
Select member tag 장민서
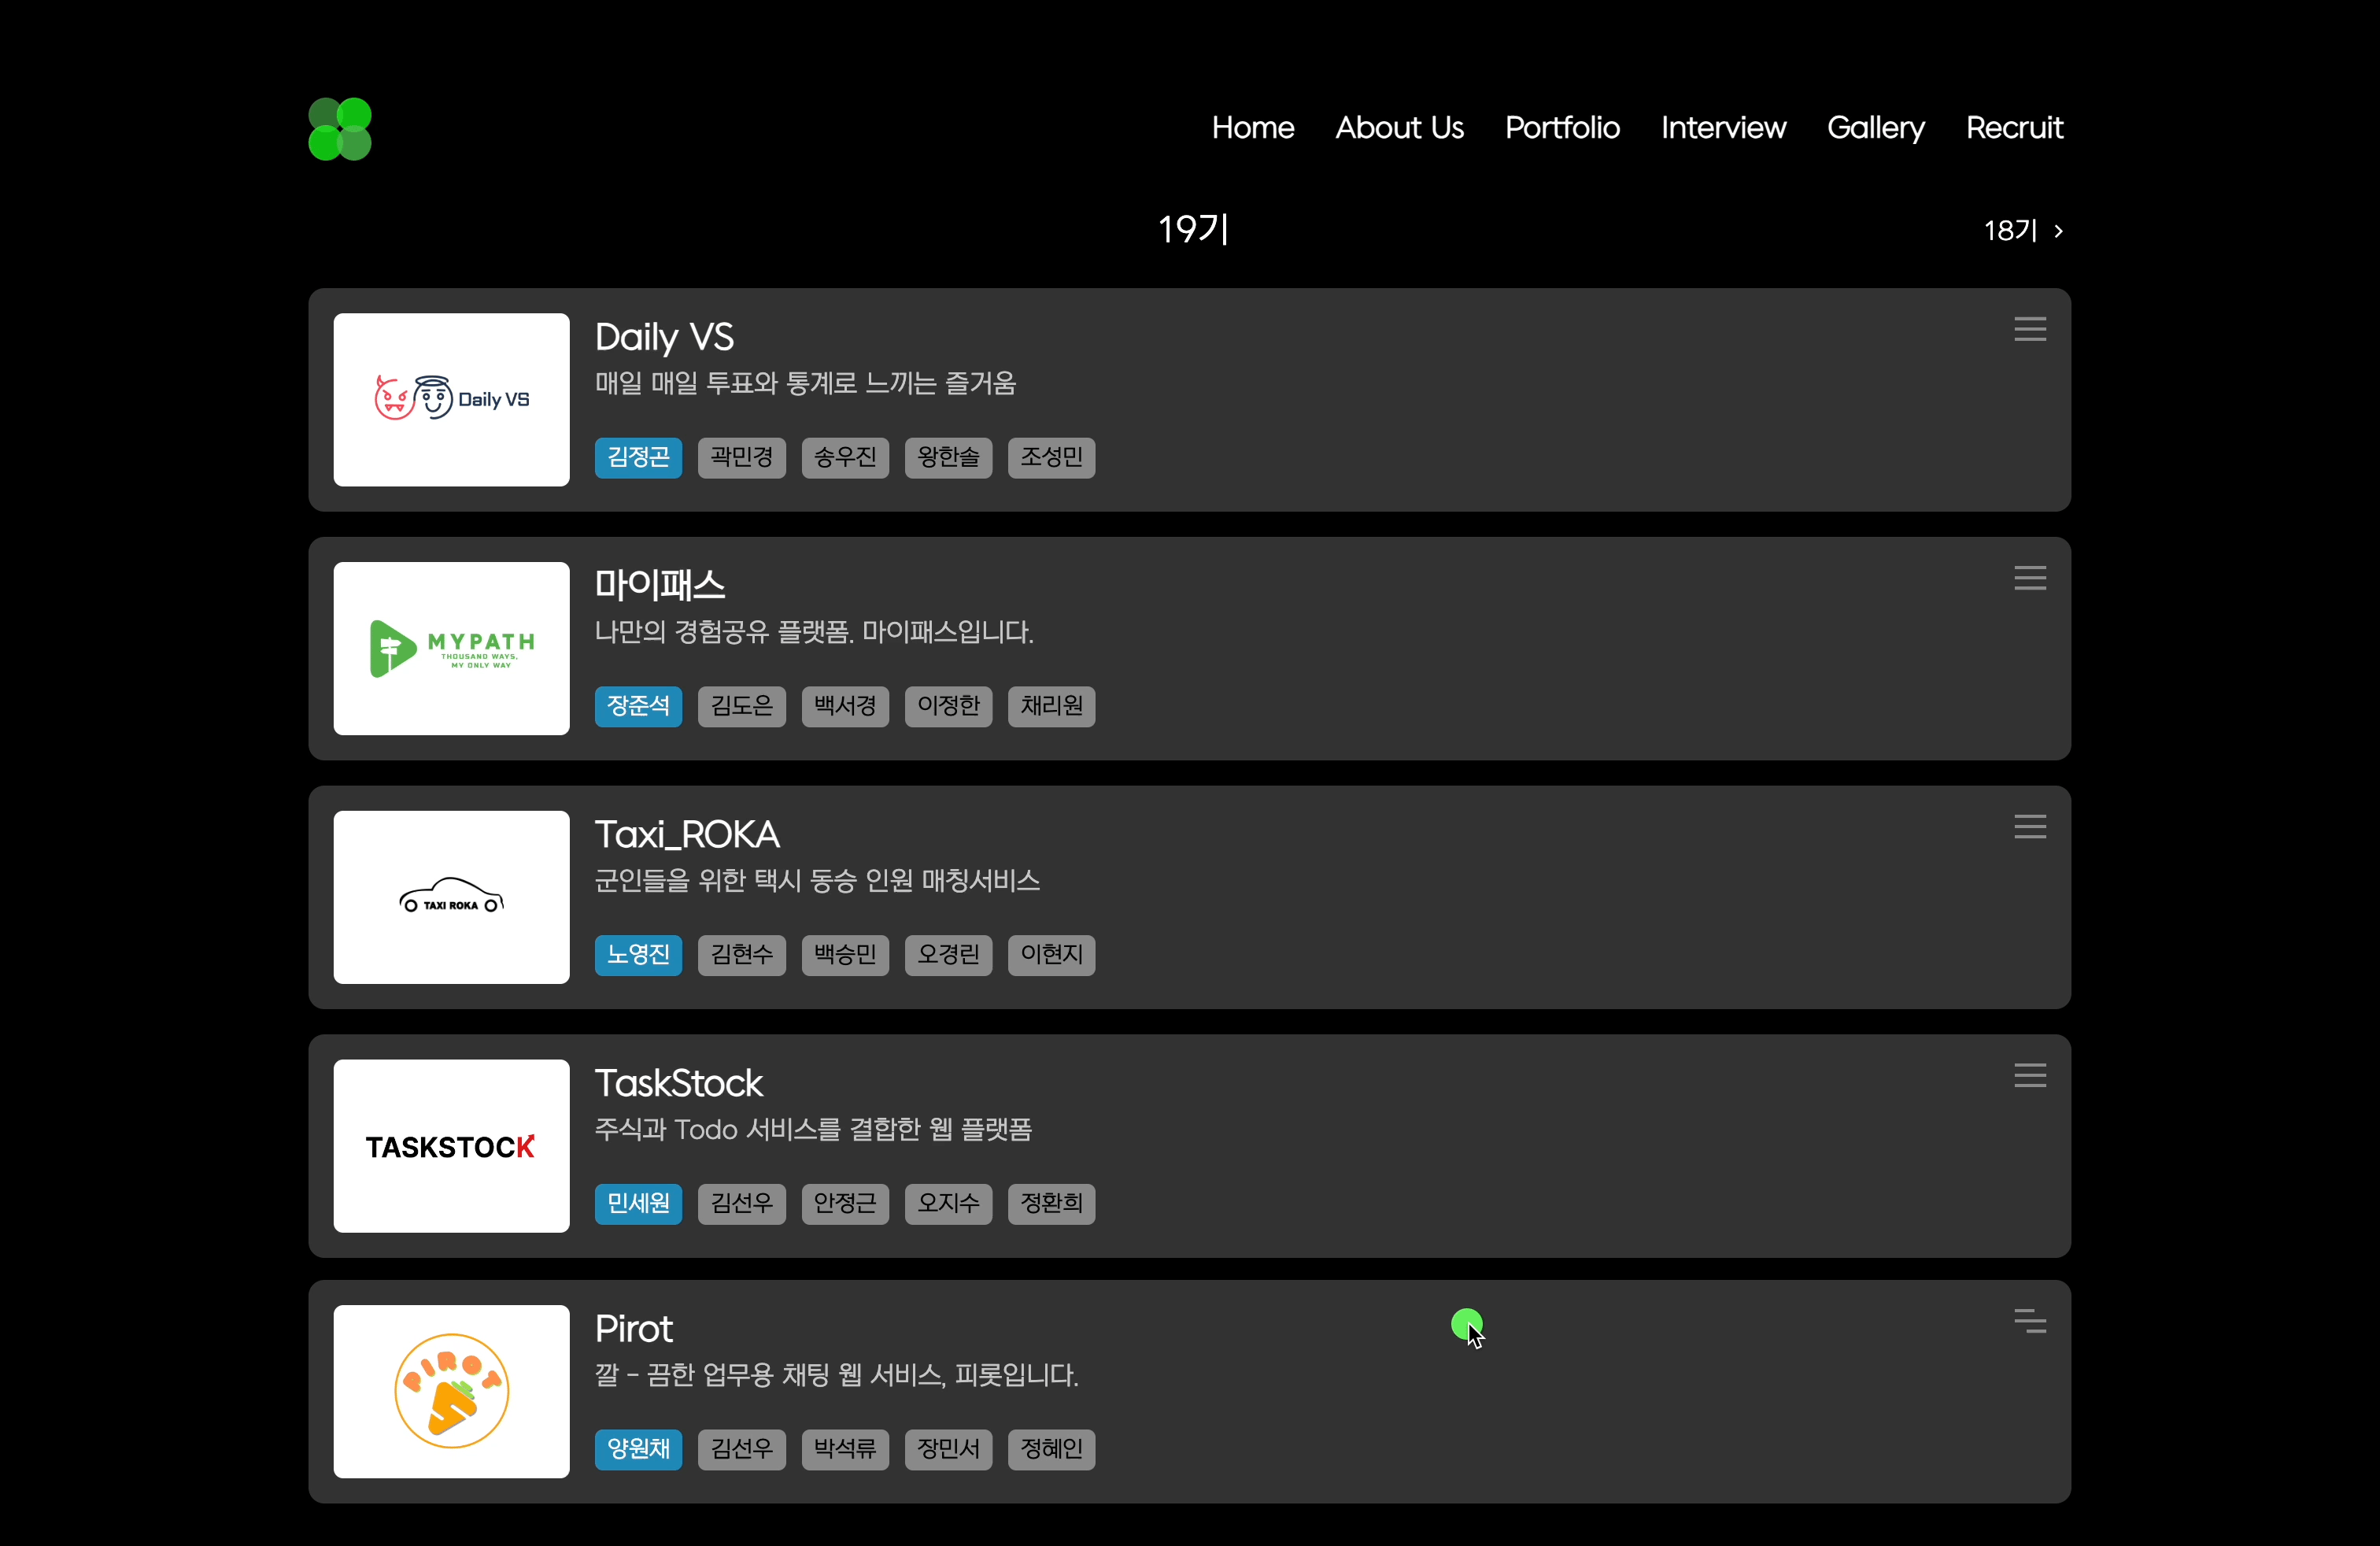pos(949,1450)
